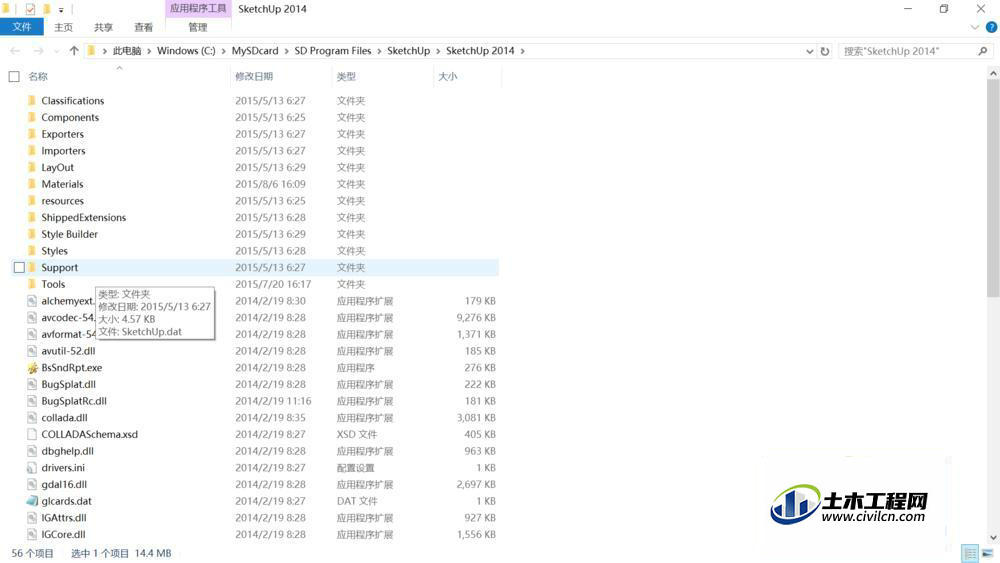This screenshot has height=563, width=1000.
Task: Select the file named avutil-52.dll
Action: pos(68,351)
